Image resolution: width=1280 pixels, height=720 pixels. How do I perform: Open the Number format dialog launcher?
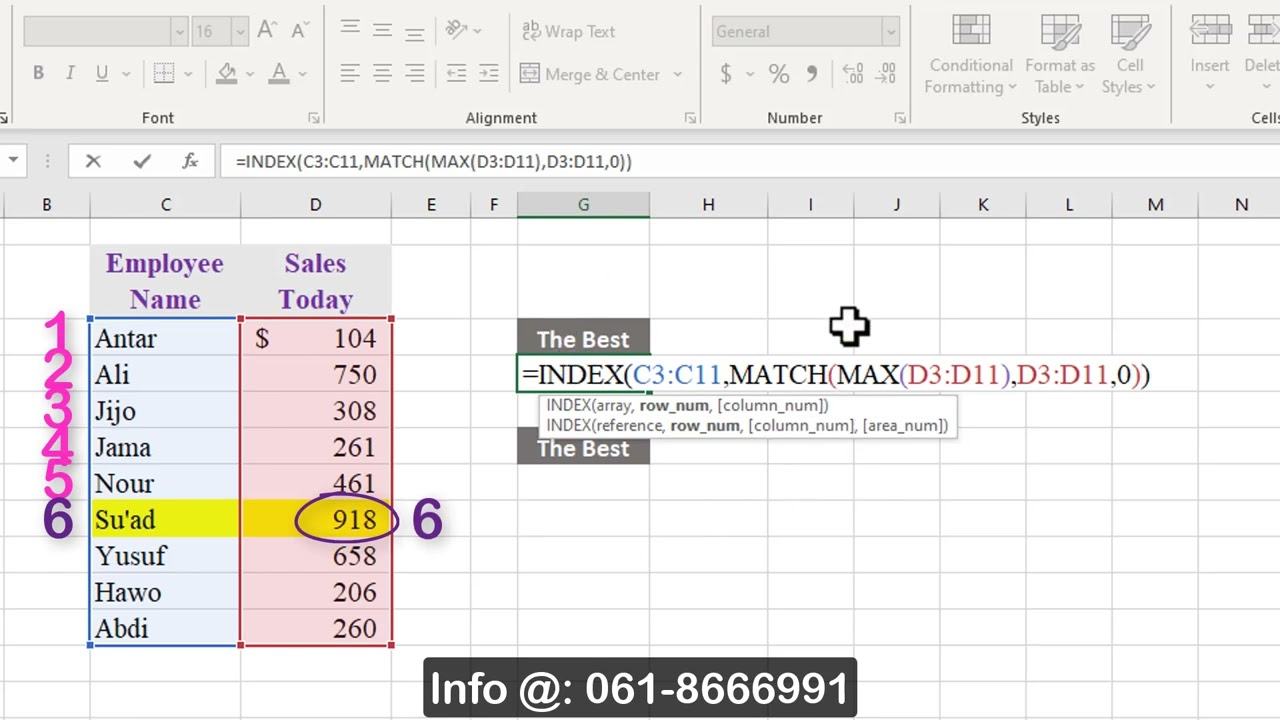pyautogui.click(x=900, y=118)
